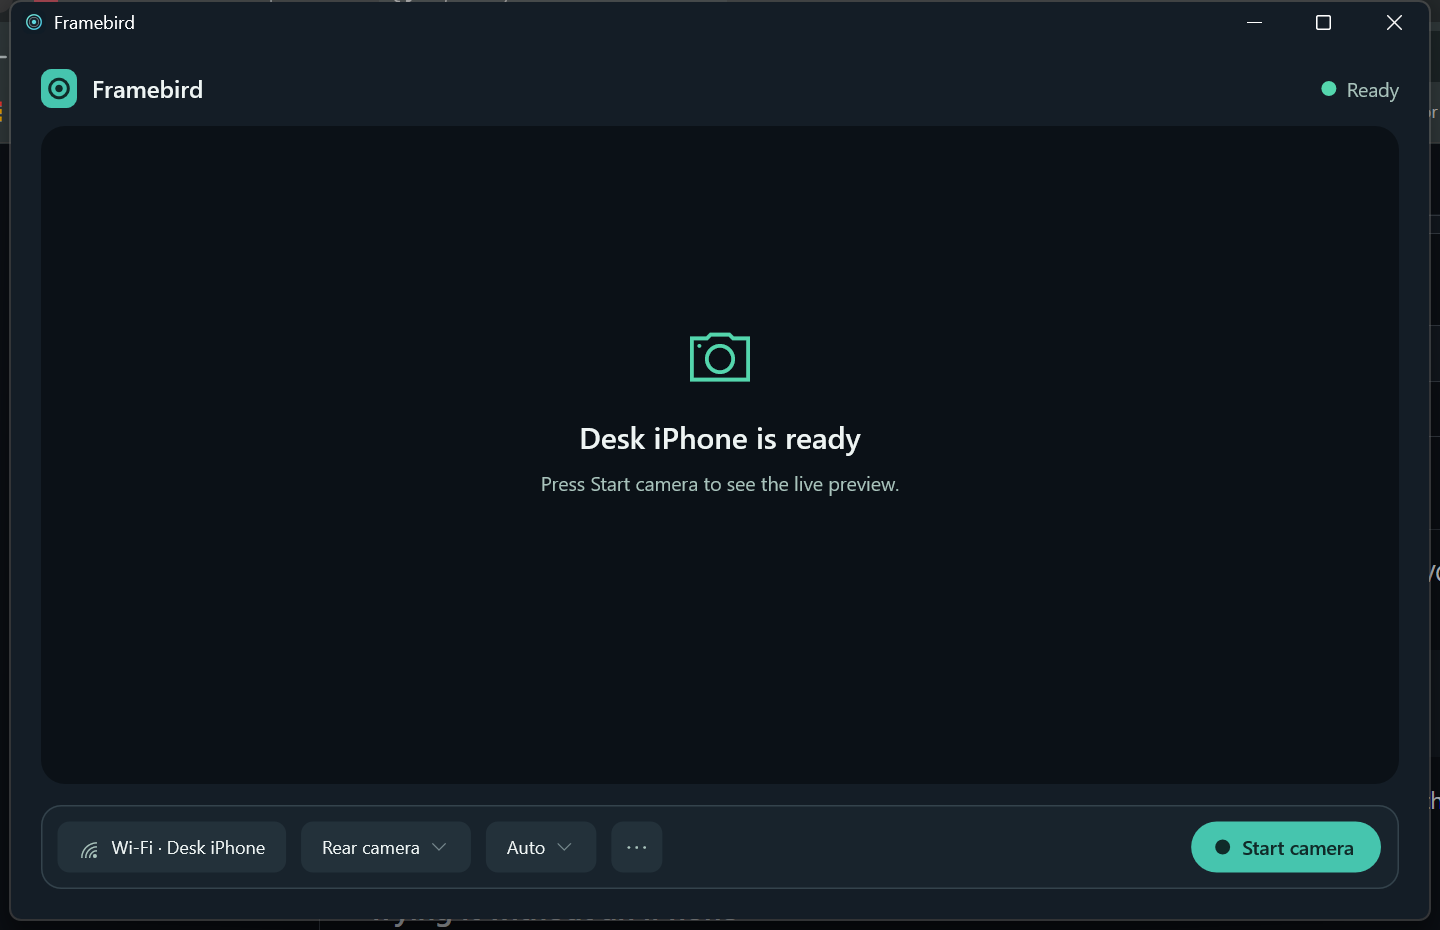
Task: Click the Framebird logo icon in header
Action: tap(59, 89)
